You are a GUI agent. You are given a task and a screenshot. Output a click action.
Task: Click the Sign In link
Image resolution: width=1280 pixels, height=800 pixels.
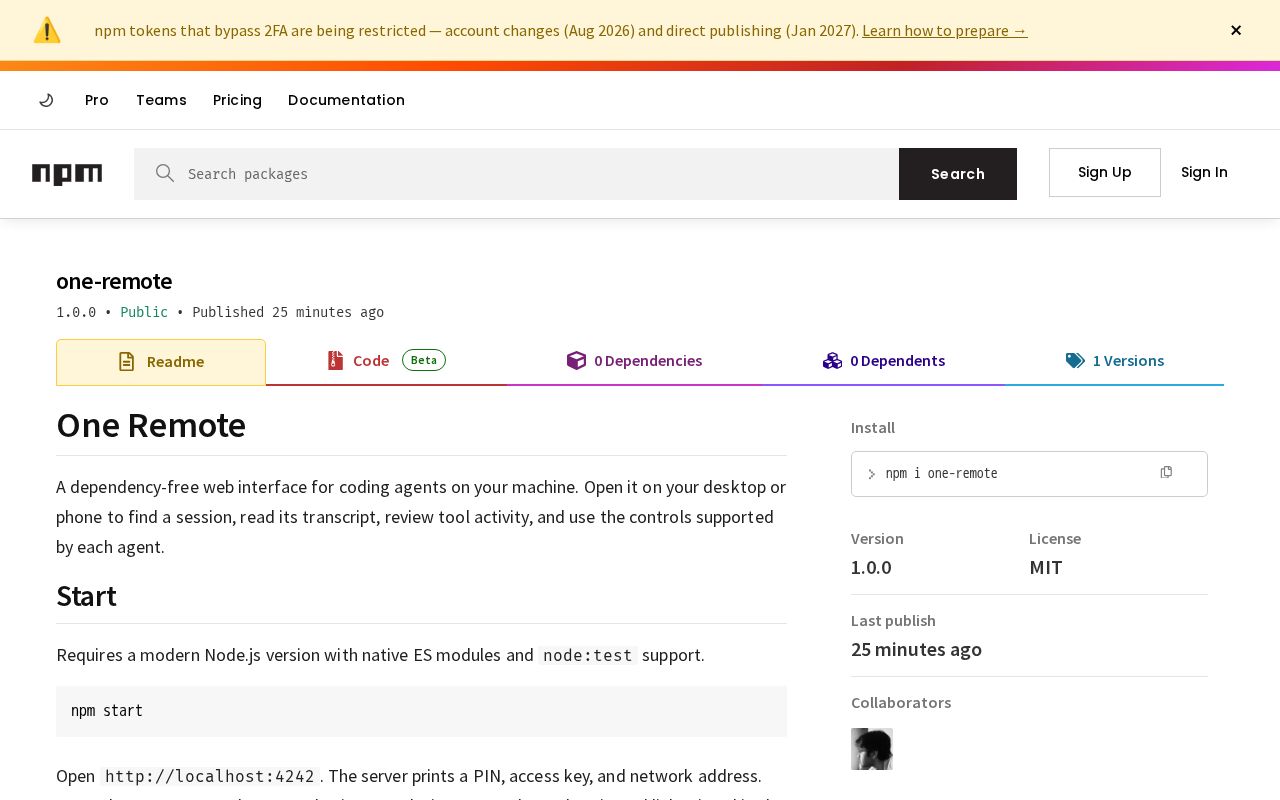click(1204, 172)
